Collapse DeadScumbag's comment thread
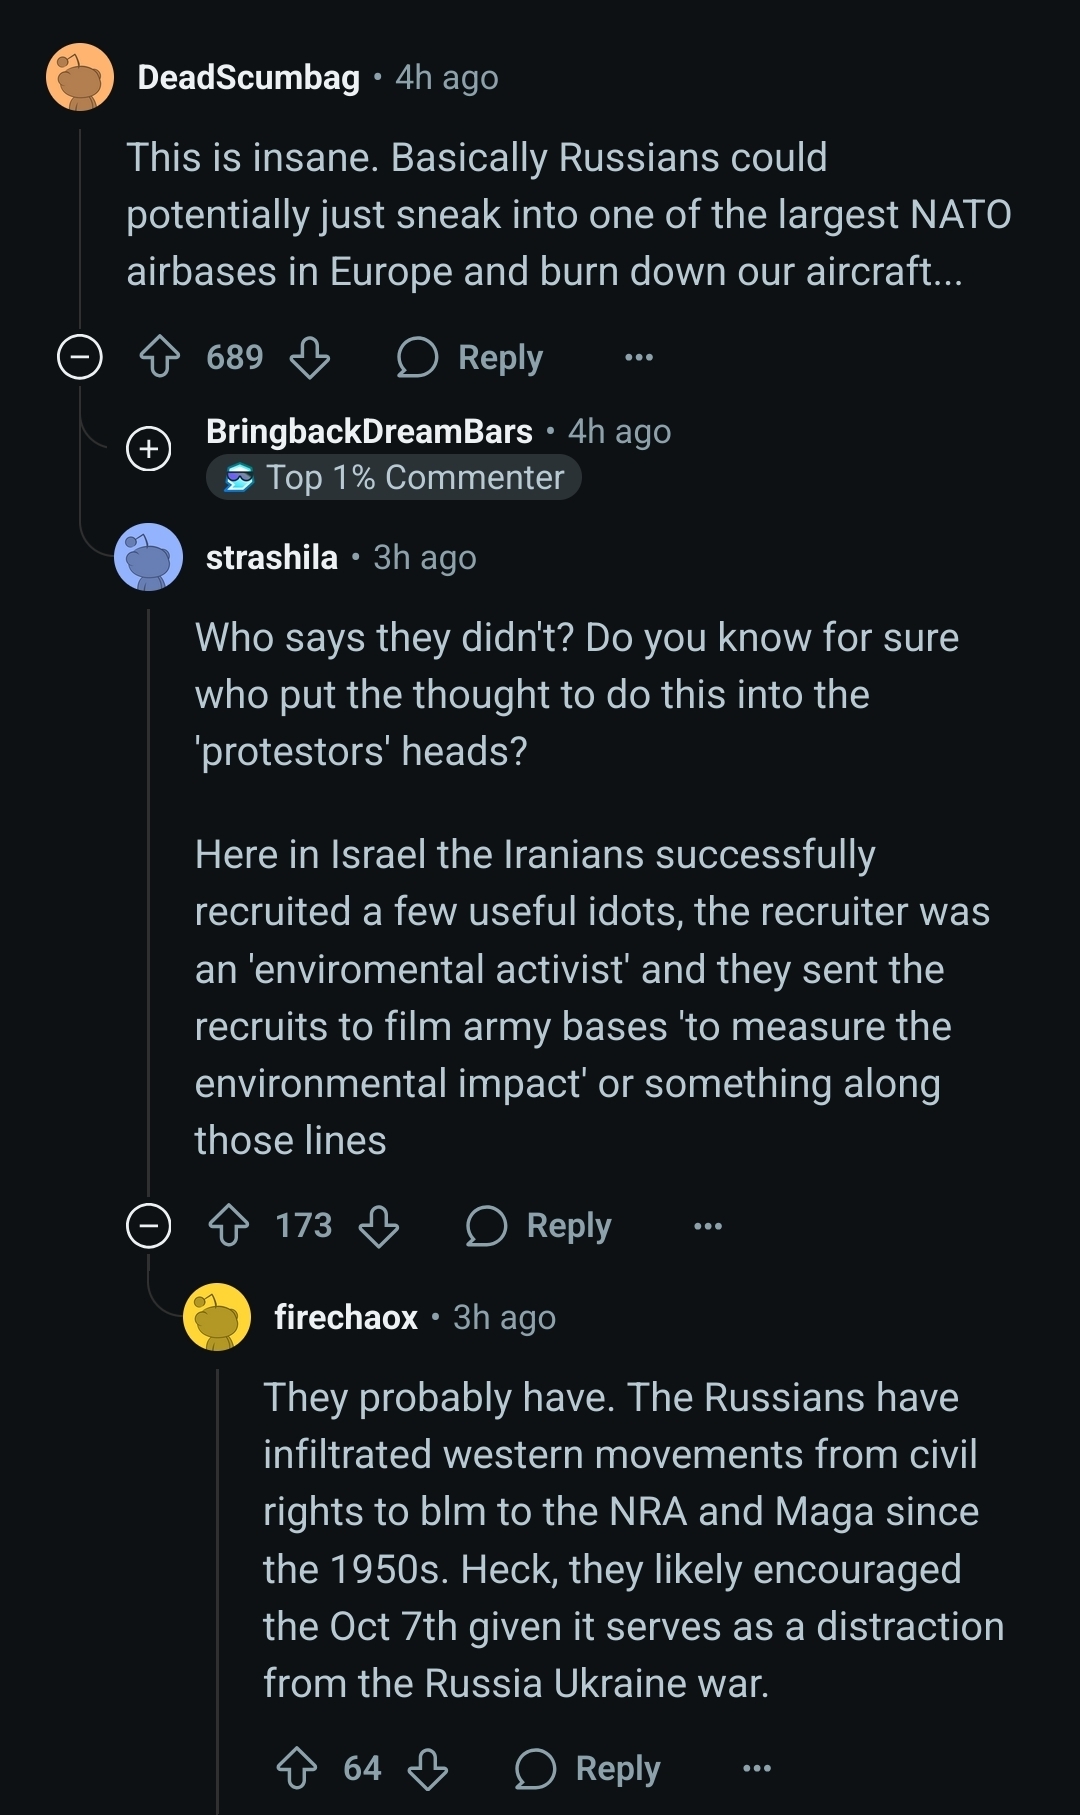 coord(80,357)
